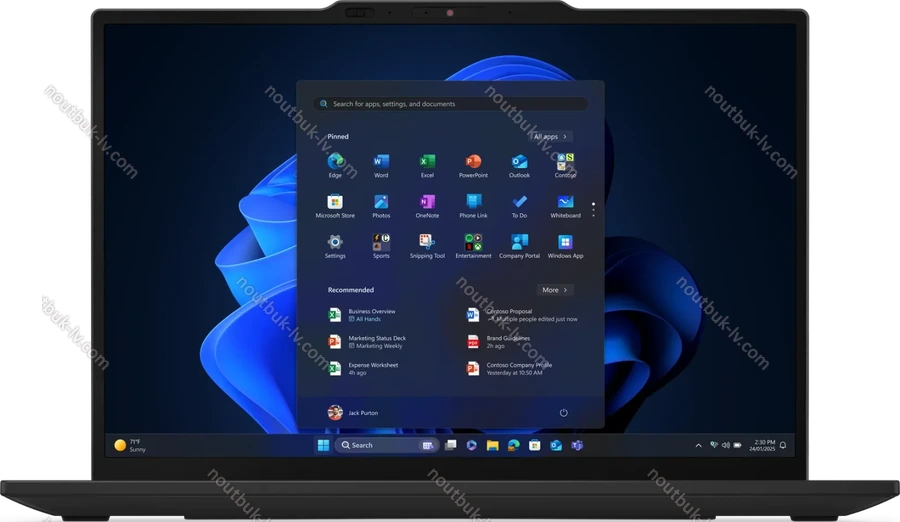The height and width of the screenshot is (522, 900).
Task: Click the Start menu search field
Action: (x=450, y=104)
